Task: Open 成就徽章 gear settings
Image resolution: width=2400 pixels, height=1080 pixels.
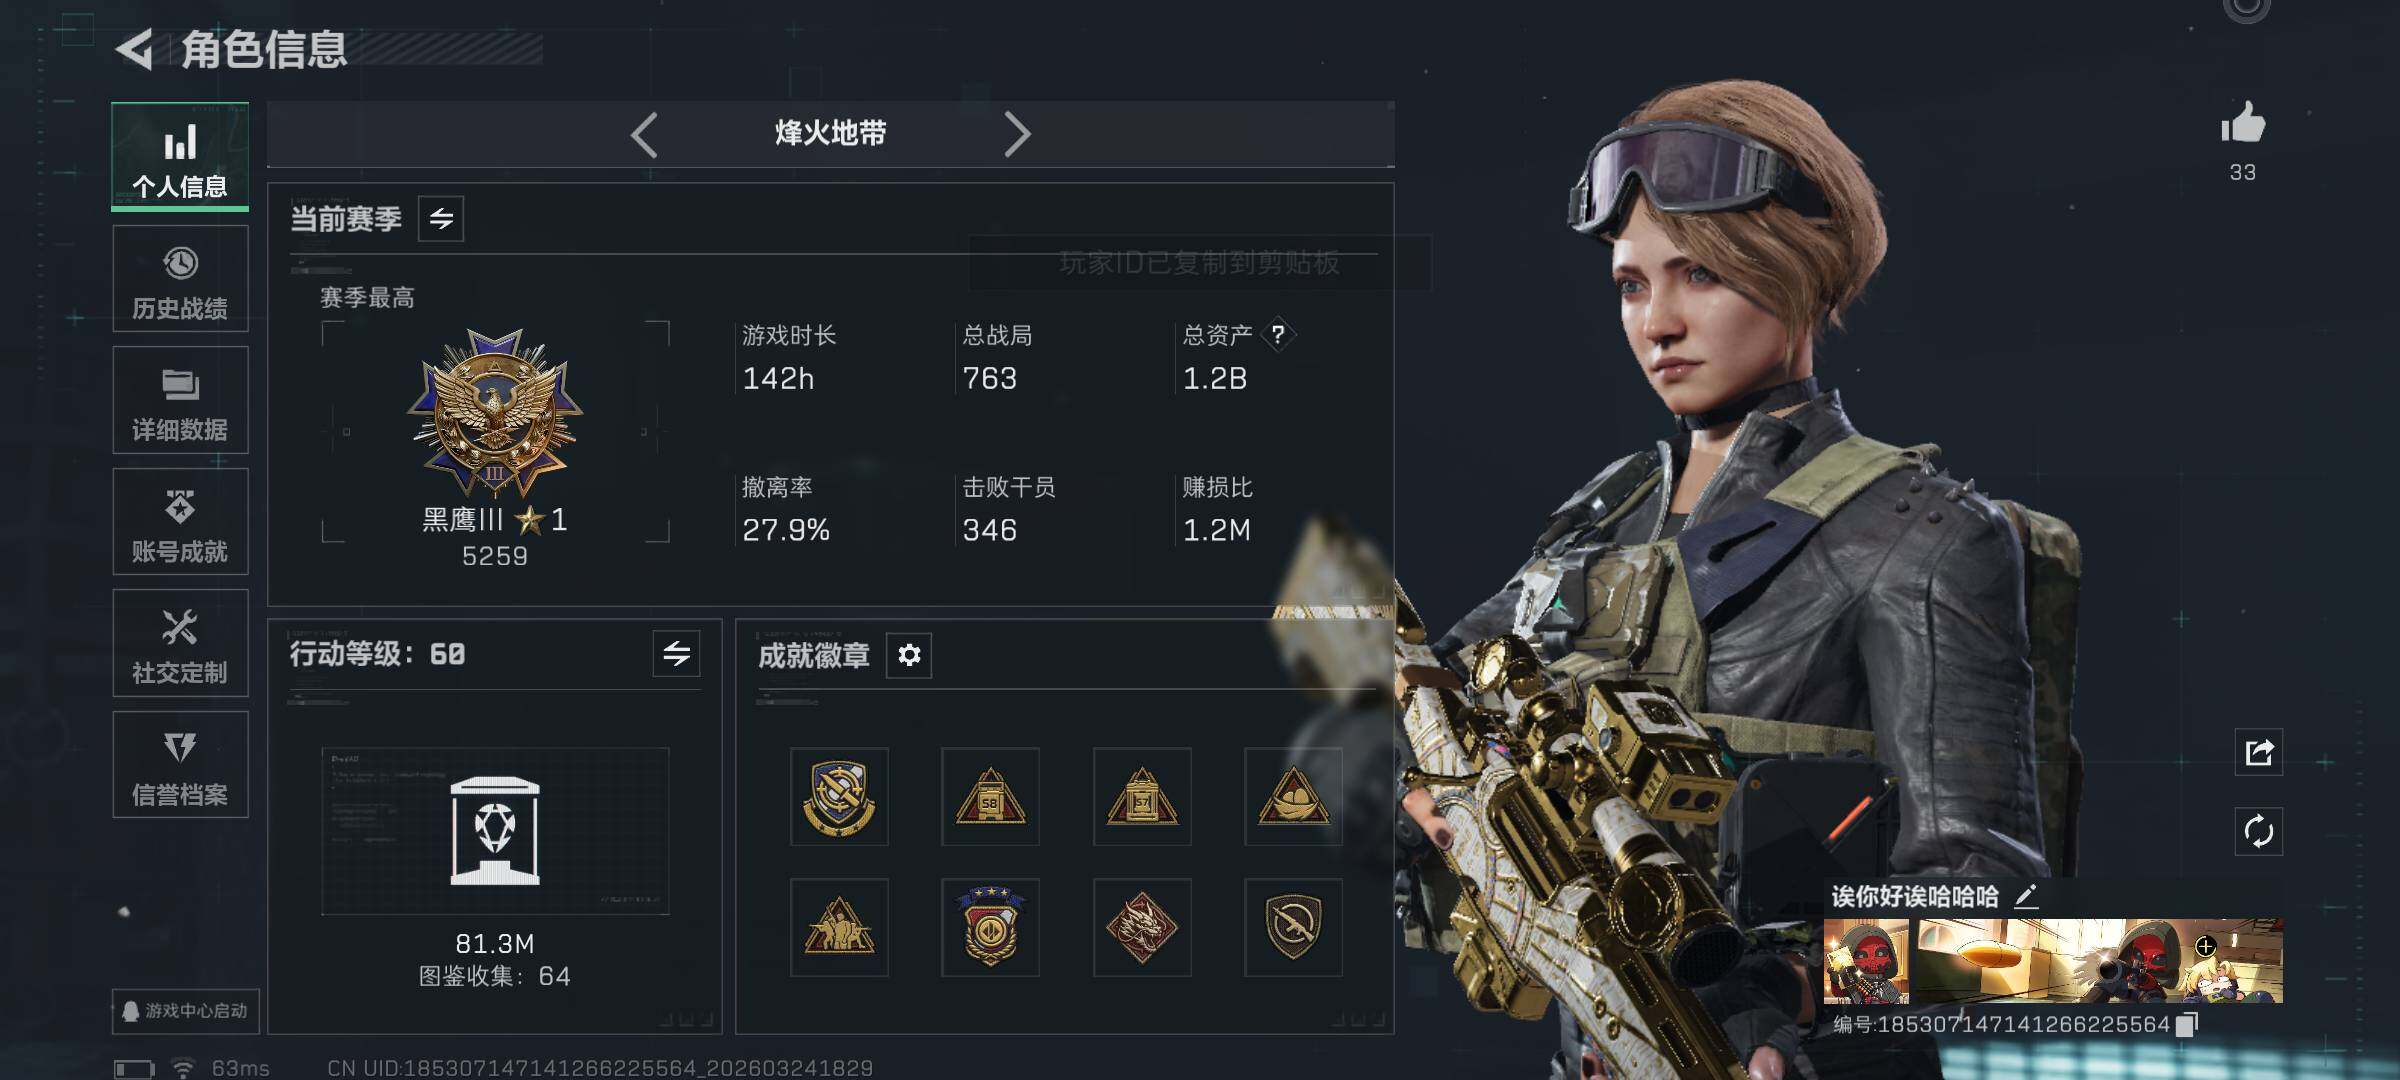Action: click(909, 655)
